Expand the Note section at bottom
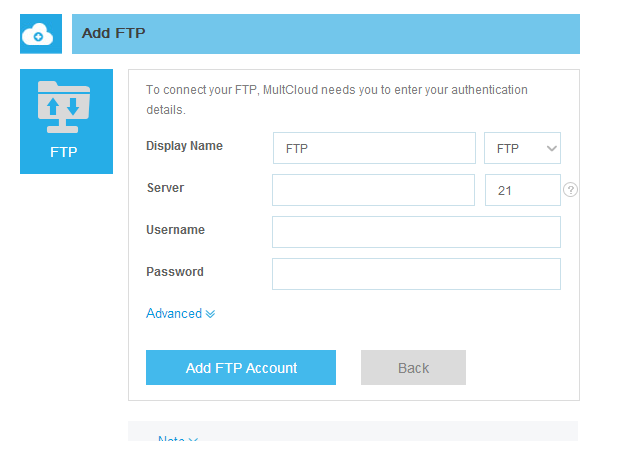 (178, 441)
